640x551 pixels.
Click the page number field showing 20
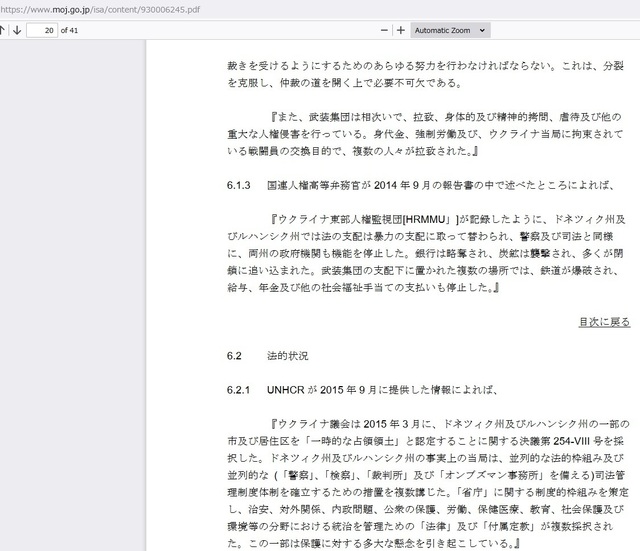coord(42,30)
